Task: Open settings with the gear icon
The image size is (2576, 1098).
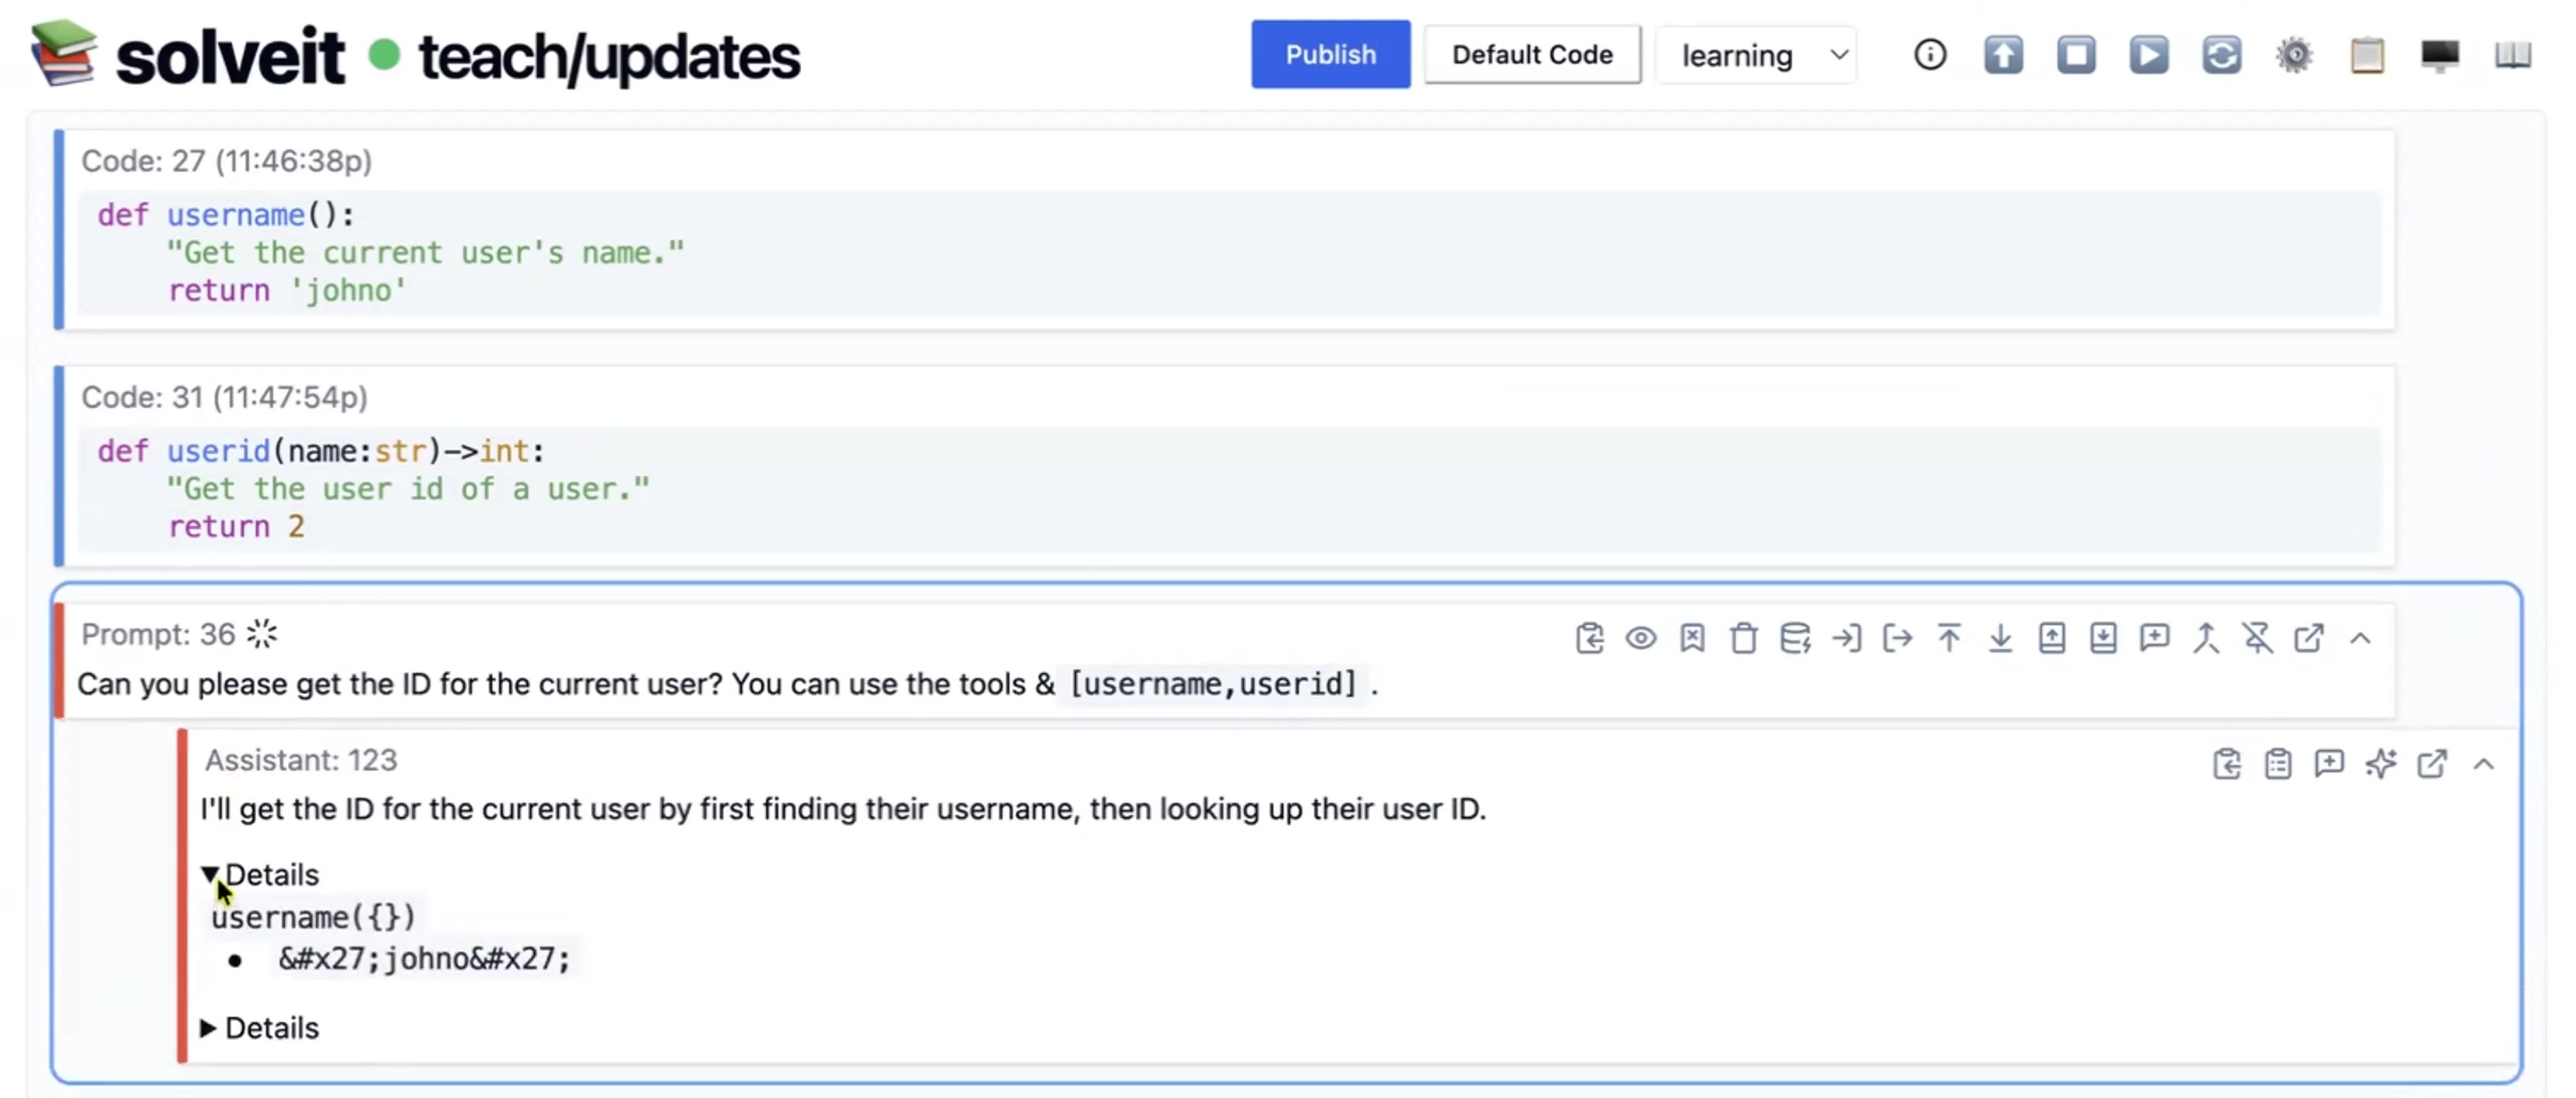Action: (x=2294, y=55)
